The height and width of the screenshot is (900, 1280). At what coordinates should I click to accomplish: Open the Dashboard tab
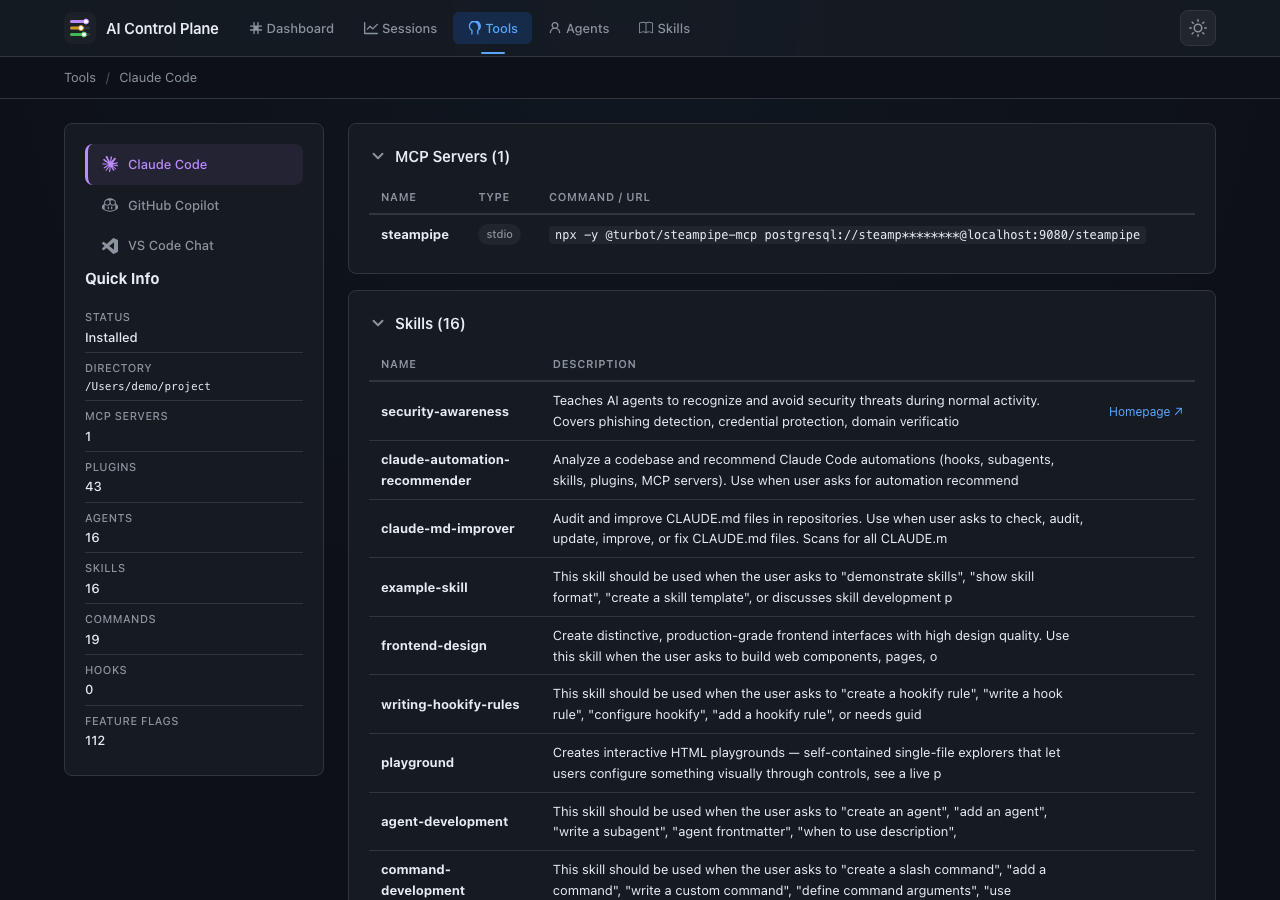click(x=292, y=28)
